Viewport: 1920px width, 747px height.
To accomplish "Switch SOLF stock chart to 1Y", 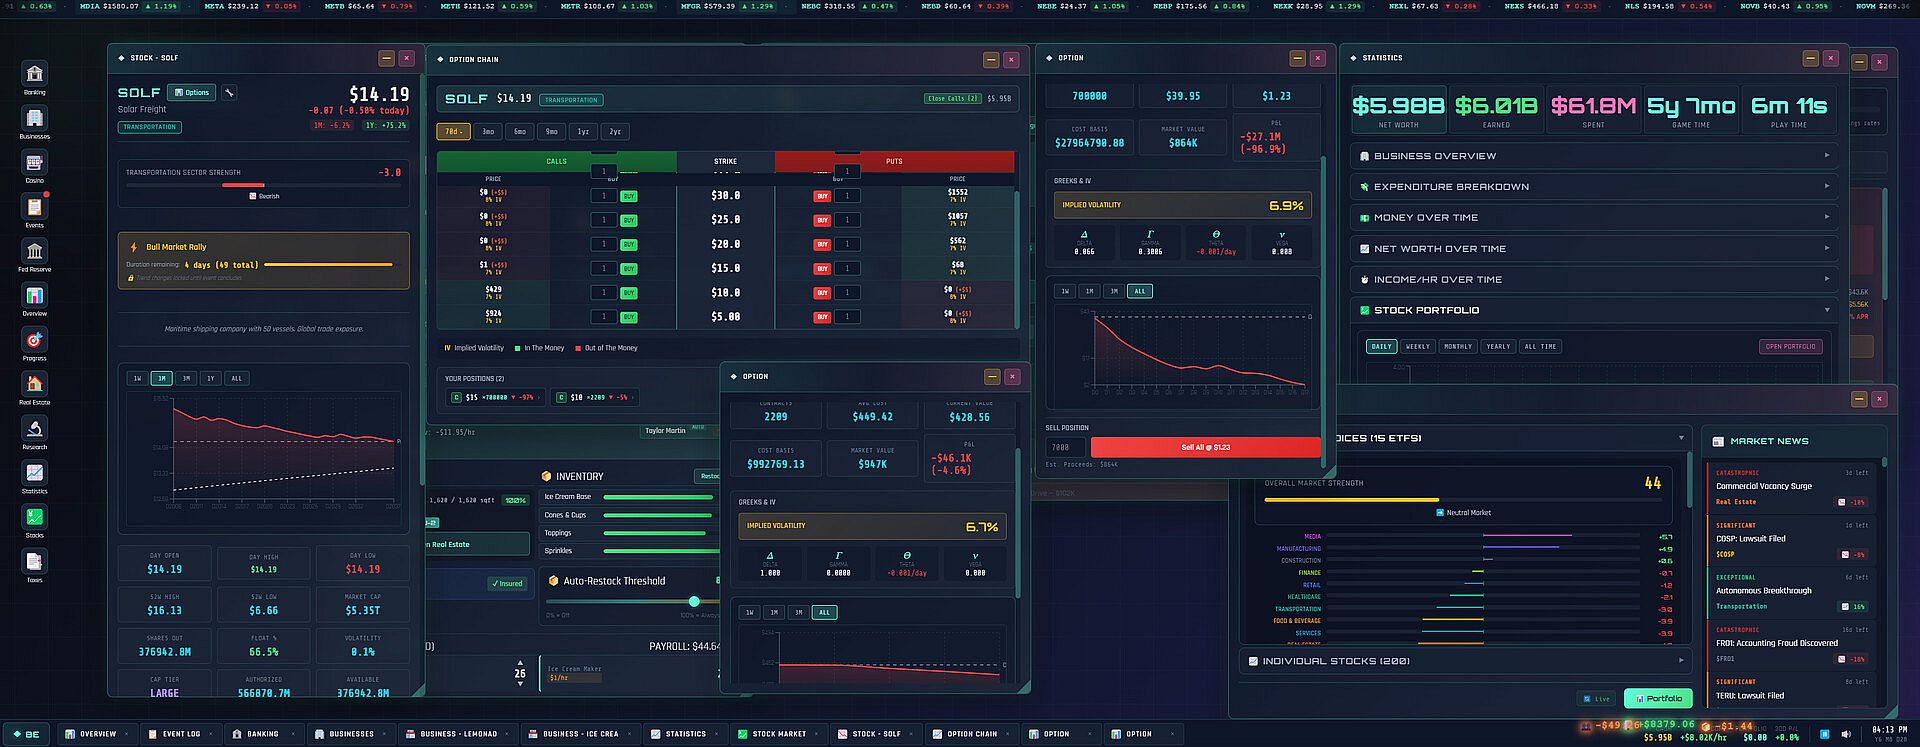I will tap(211, 379).
